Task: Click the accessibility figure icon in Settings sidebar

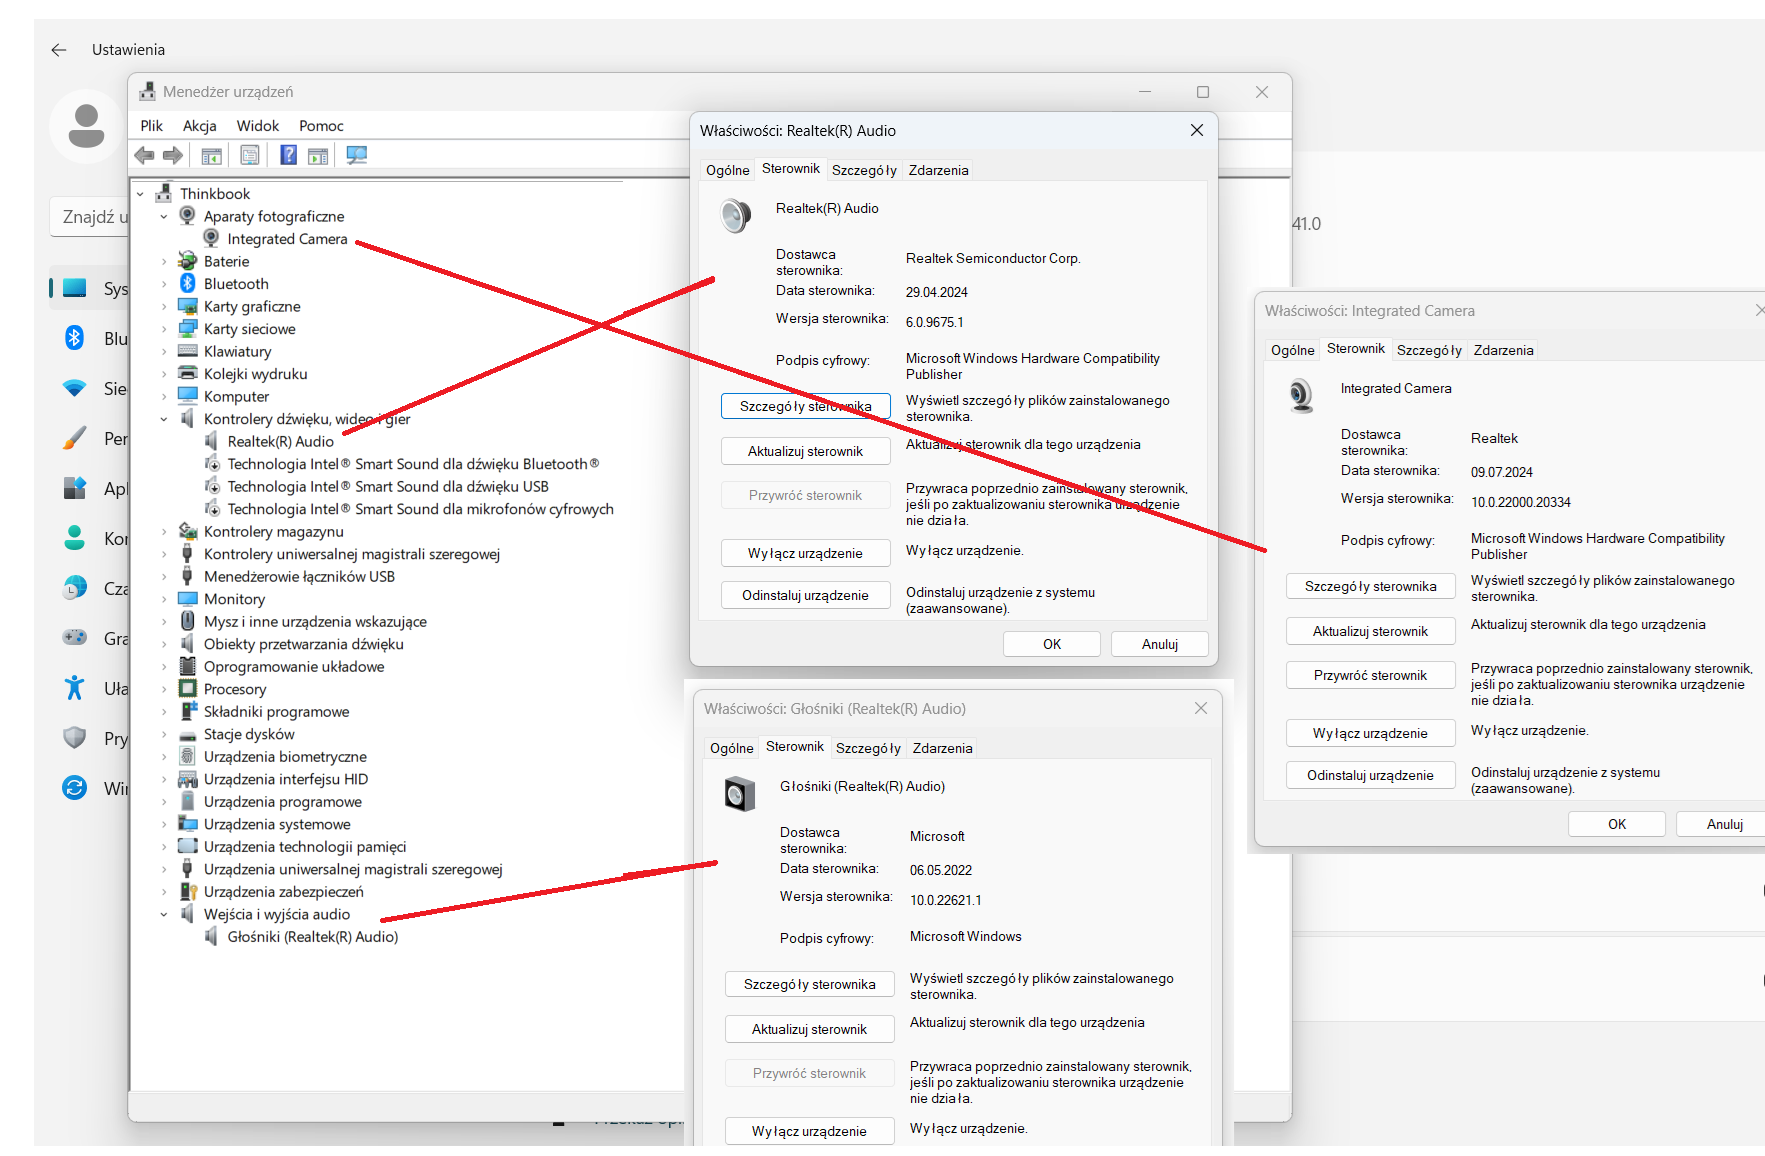Action: point(75,688)
